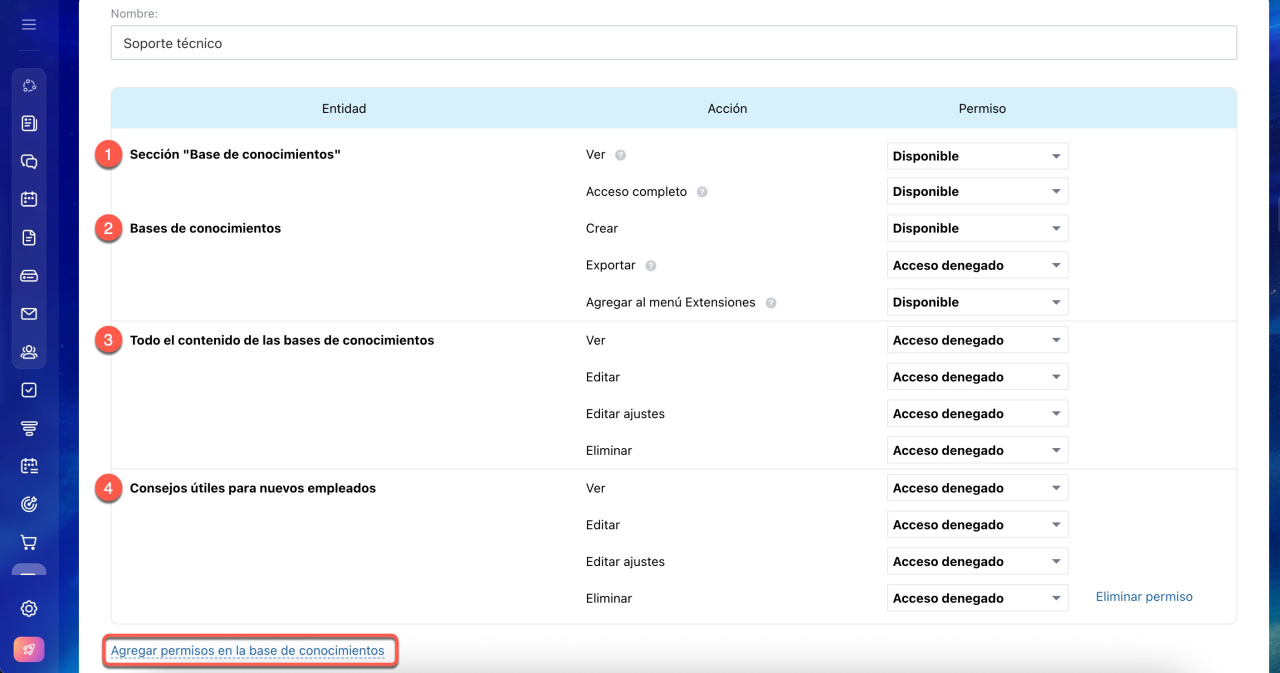Open Editar ajustes dropdown under Consejos útiles
1280x673 pixels.
click(977, 561)
